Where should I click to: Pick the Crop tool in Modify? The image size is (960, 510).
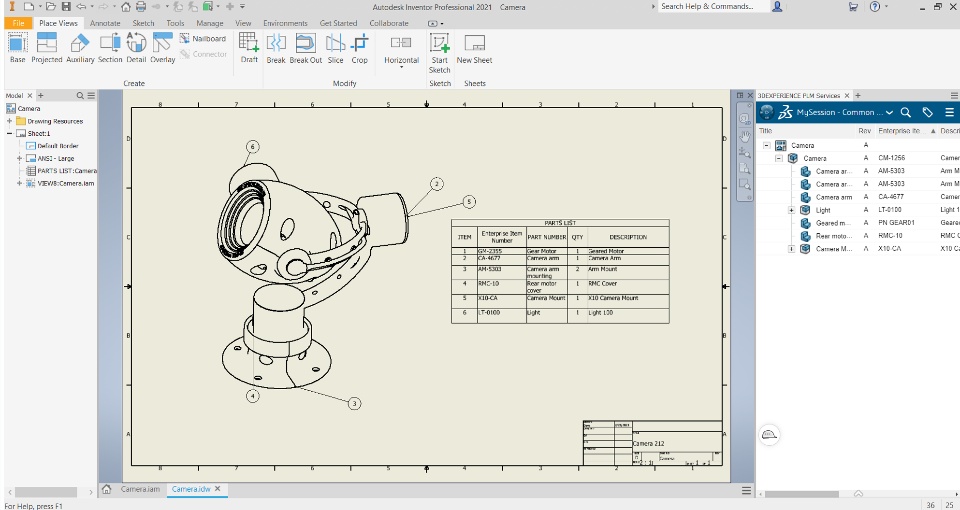point(359,48)
